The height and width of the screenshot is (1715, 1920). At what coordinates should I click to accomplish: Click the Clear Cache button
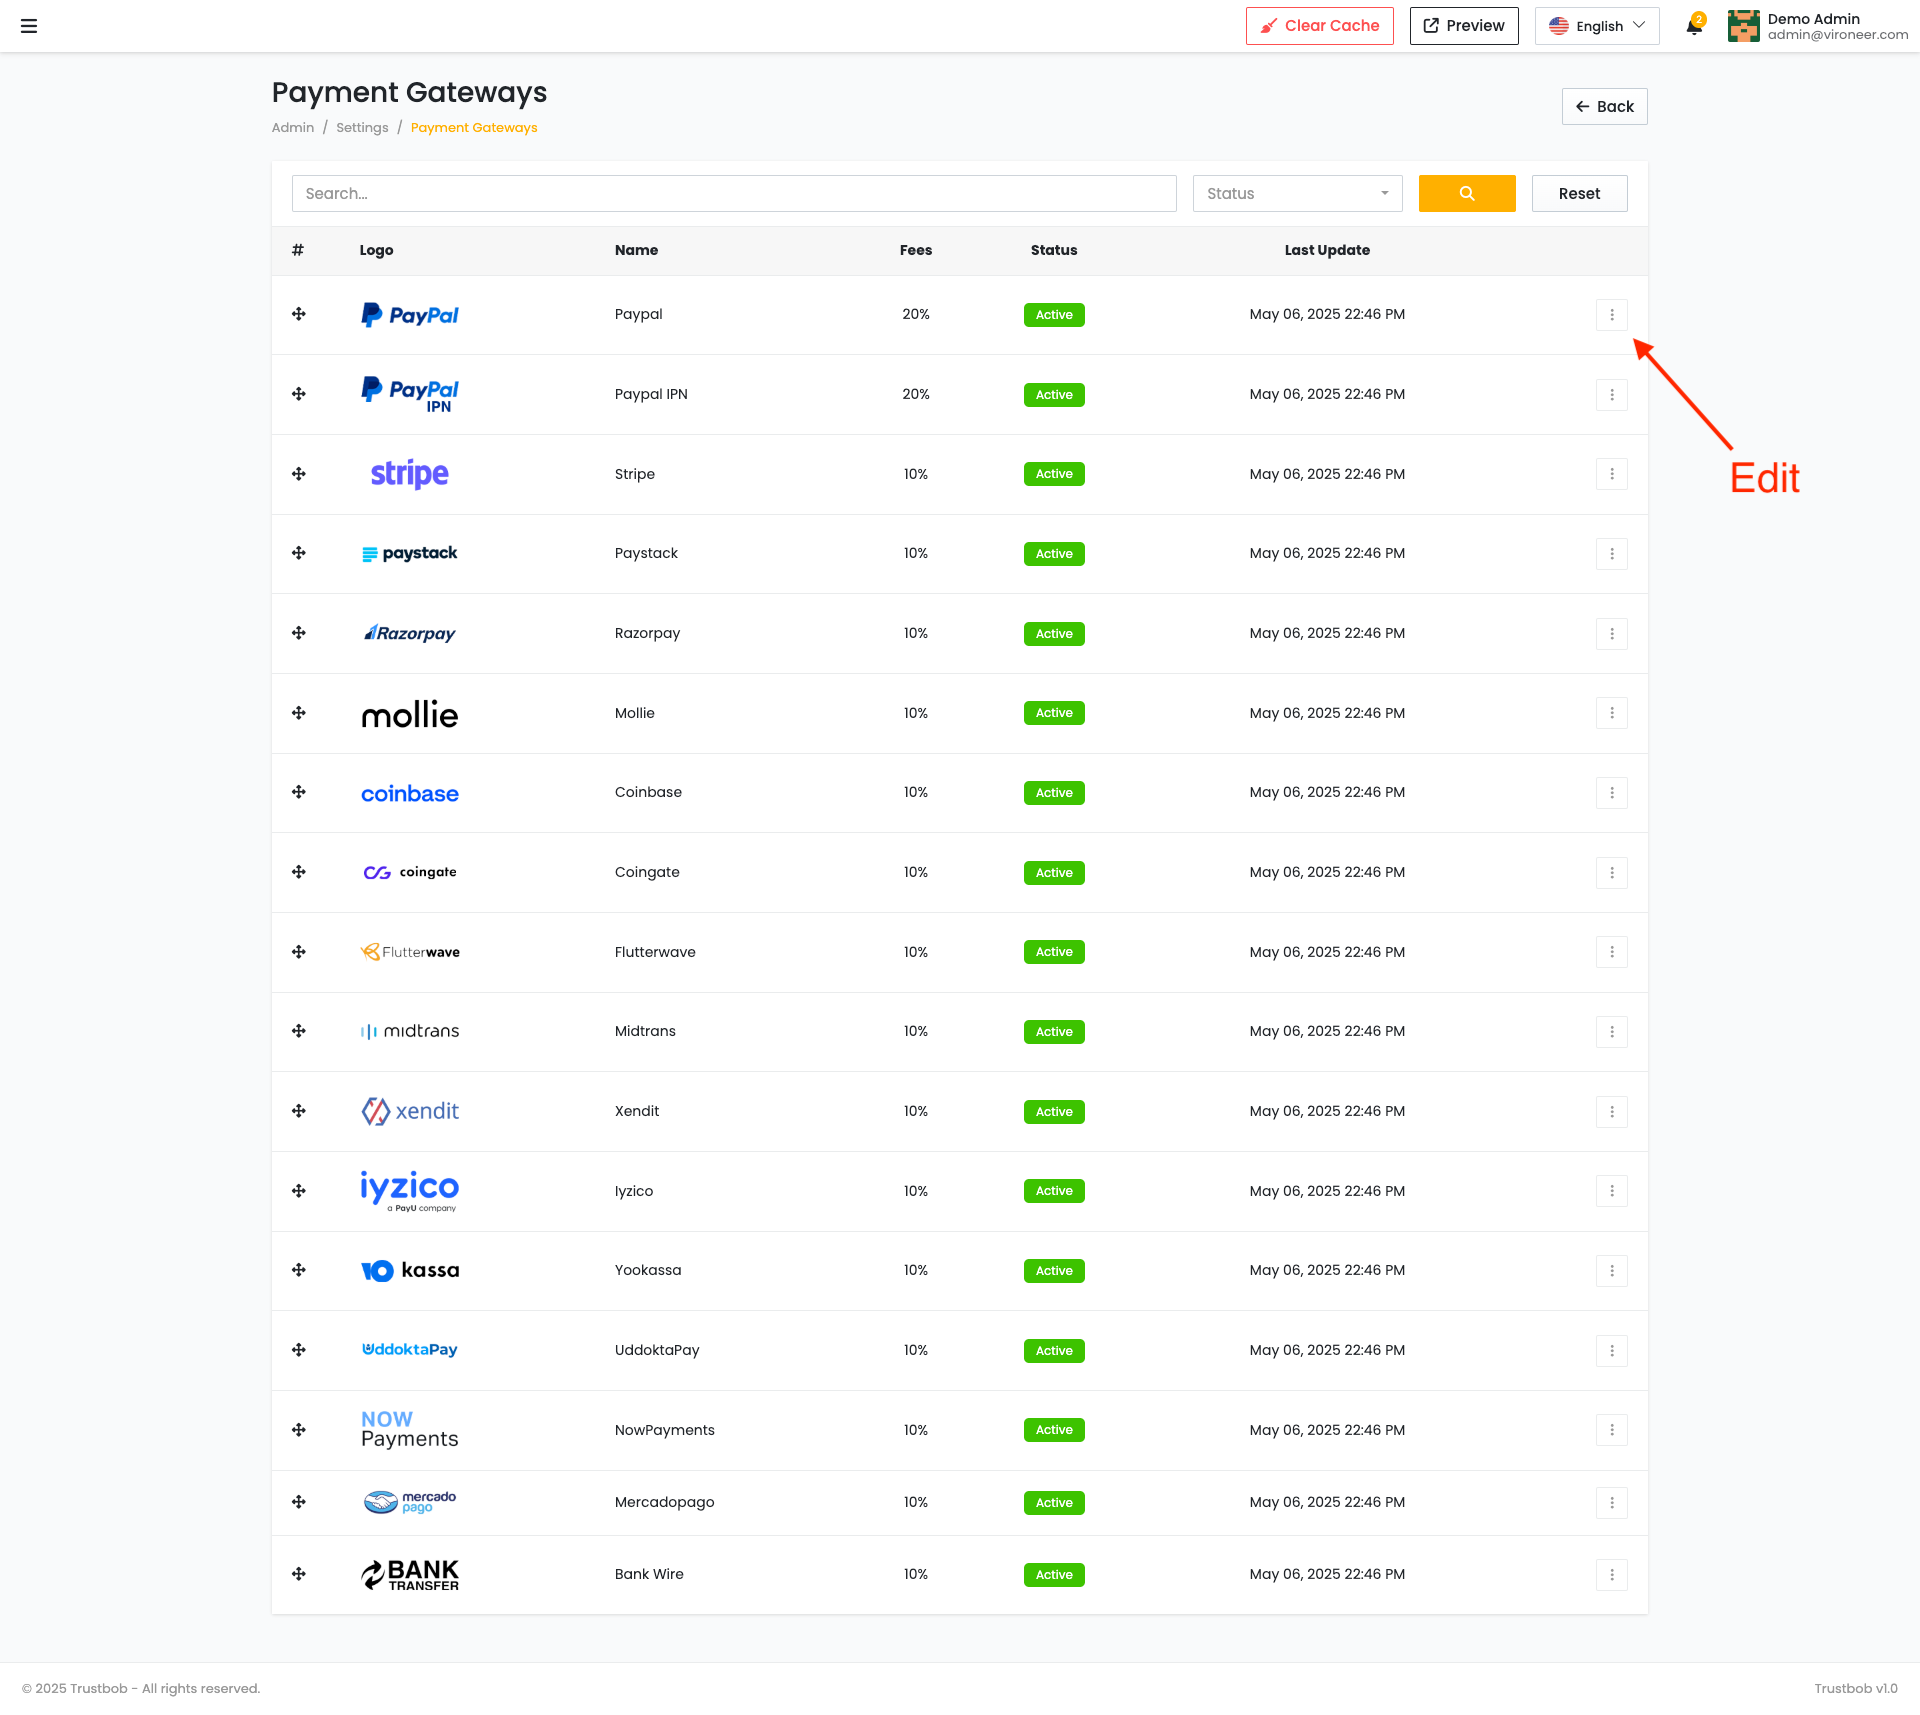click(x=1320, y=26)
